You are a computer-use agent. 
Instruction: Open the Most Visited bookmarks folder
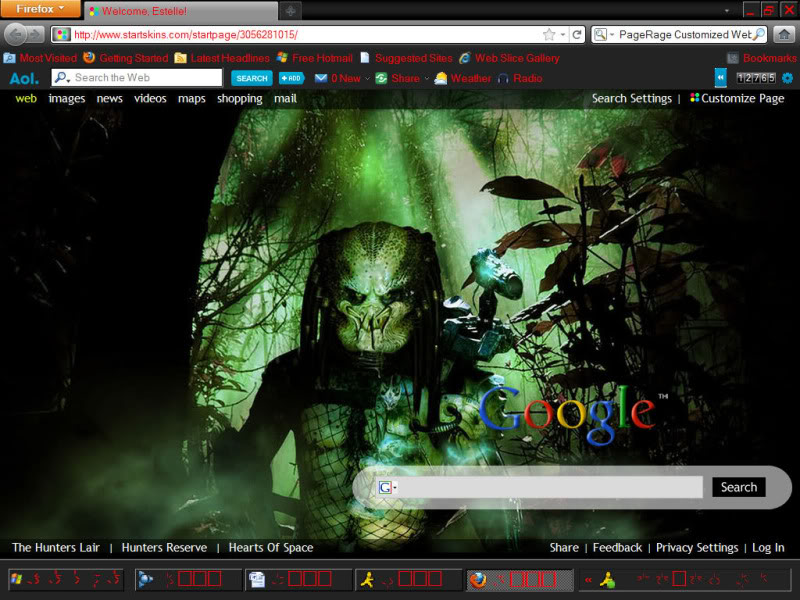(x=40, y=58)
